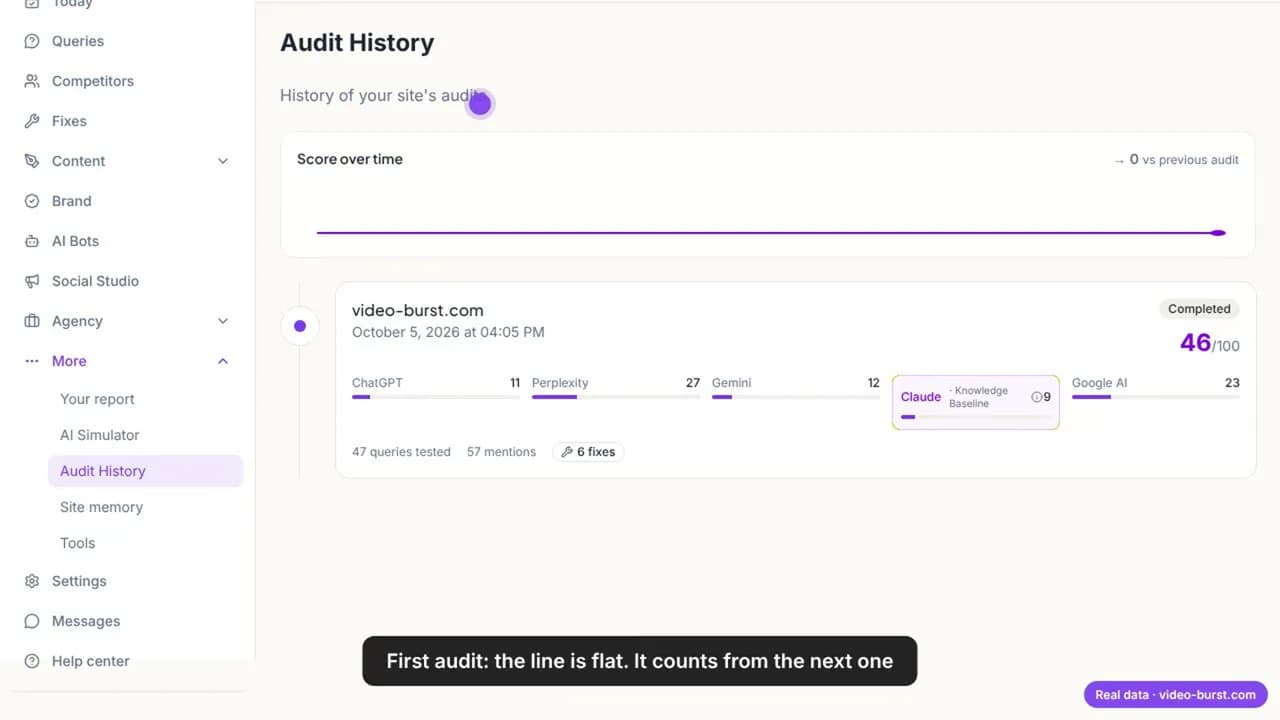Click the Competitors people icon
Screen dimensions: 1280x720
tap(32, 81)
